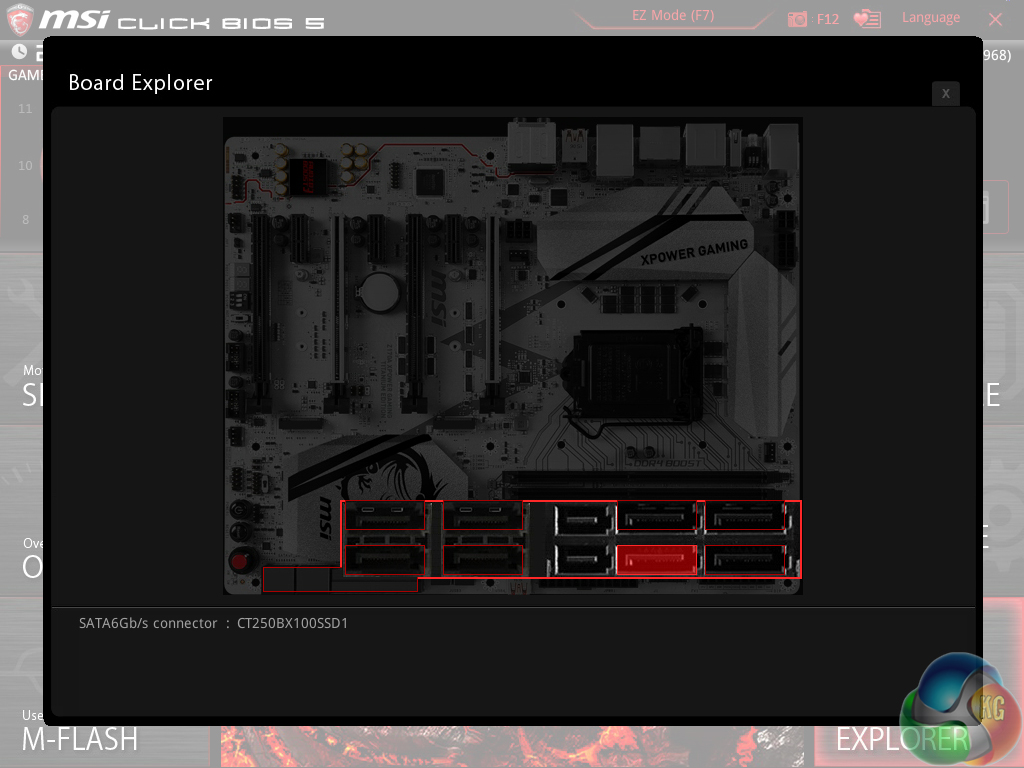Select the lower white-outlined connector
Viewport: 1024px width, 768px height.
pyautogui.click(x=583, y=560)
